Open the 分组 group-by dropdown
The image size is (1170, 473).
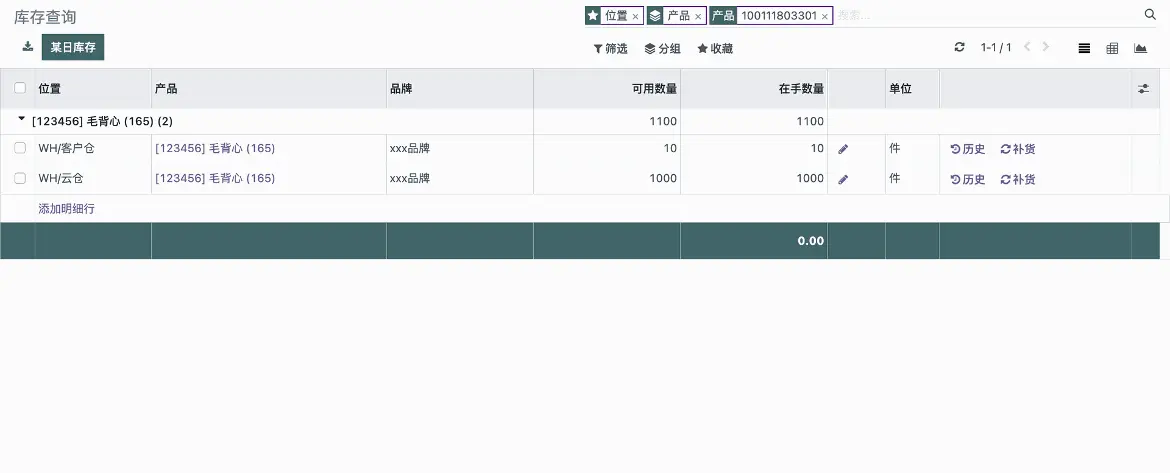click(663, 48)
